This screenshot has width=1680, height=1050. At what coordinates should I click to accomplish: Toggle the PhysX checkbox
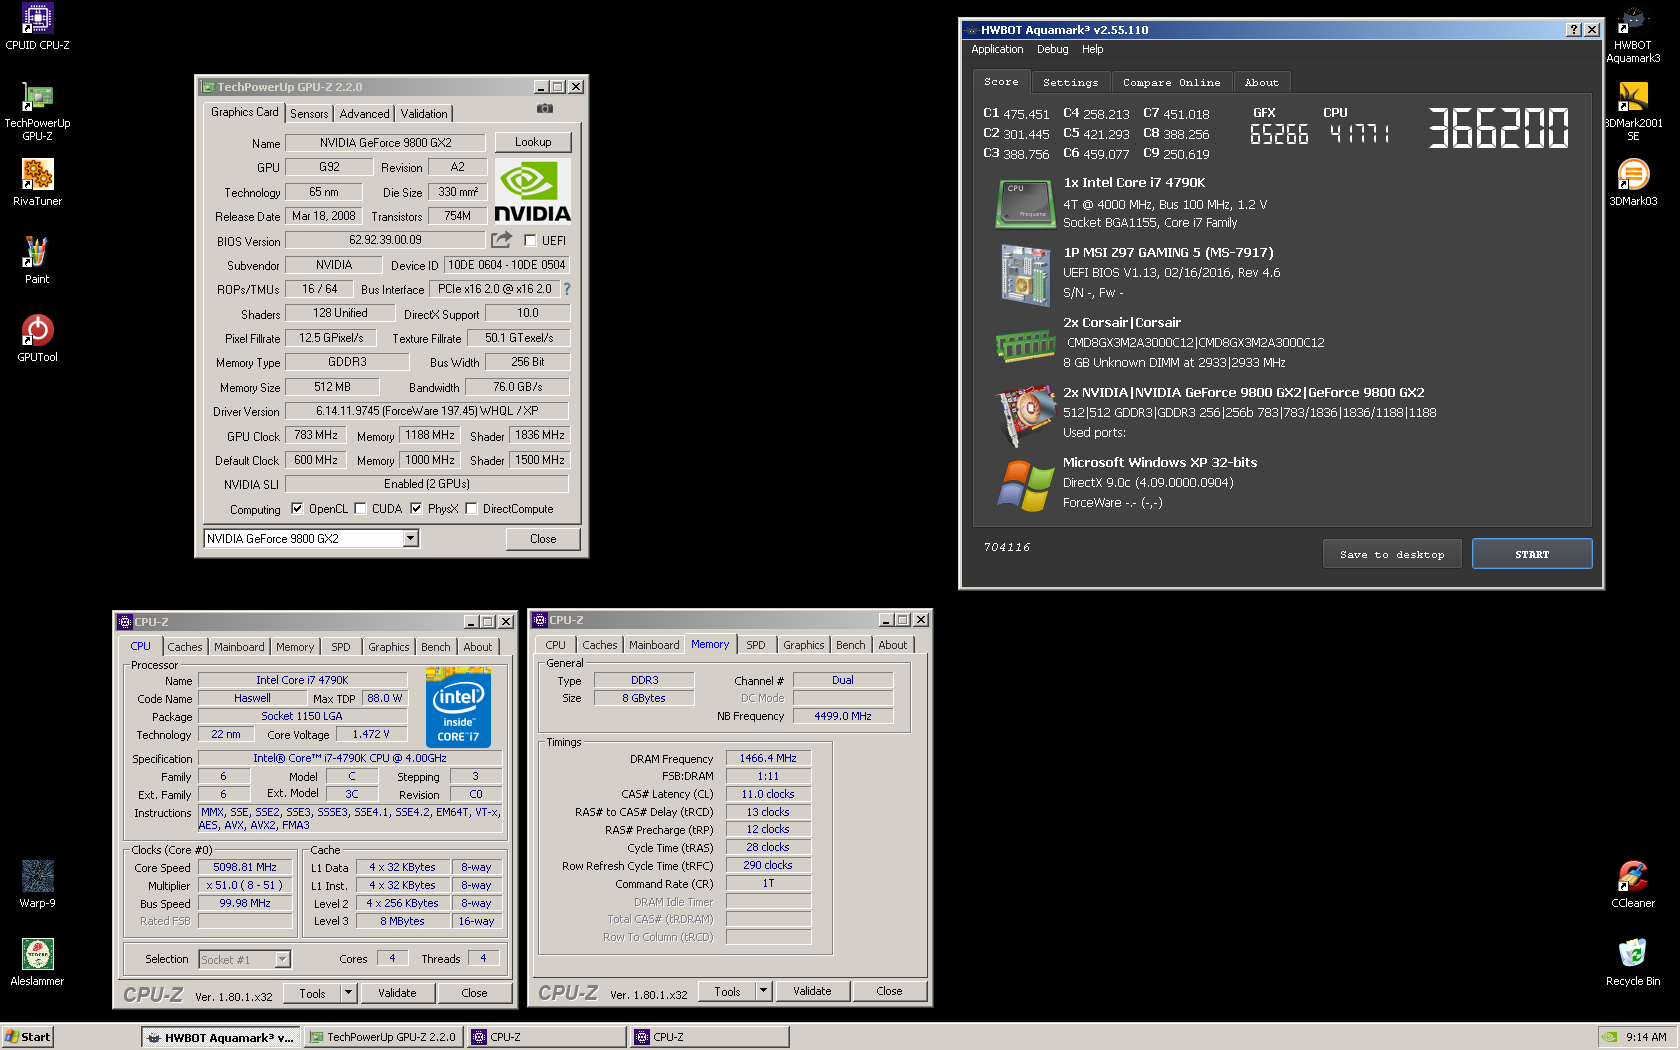[x=416, y=508]
